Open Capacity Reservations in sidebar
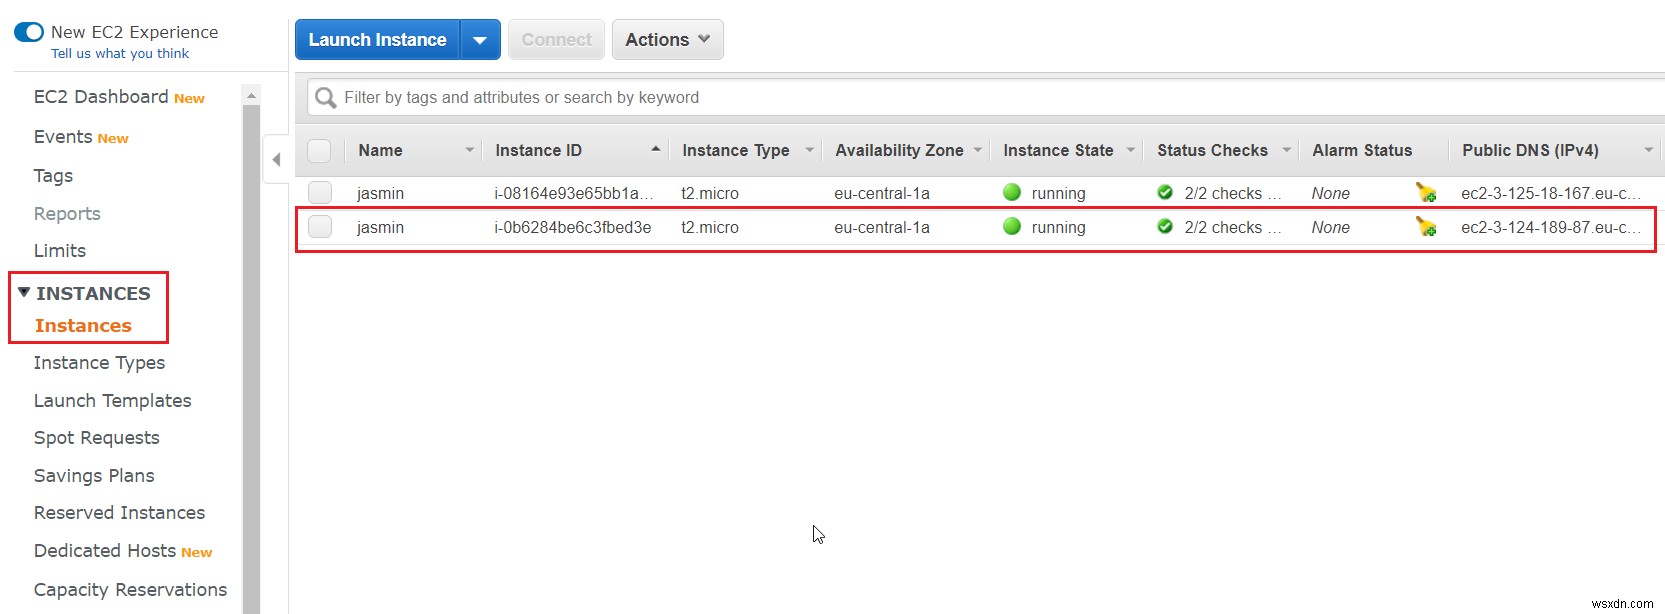This screenshot has width=1665, height=614. pyautogui.click(x=130, y=590)
